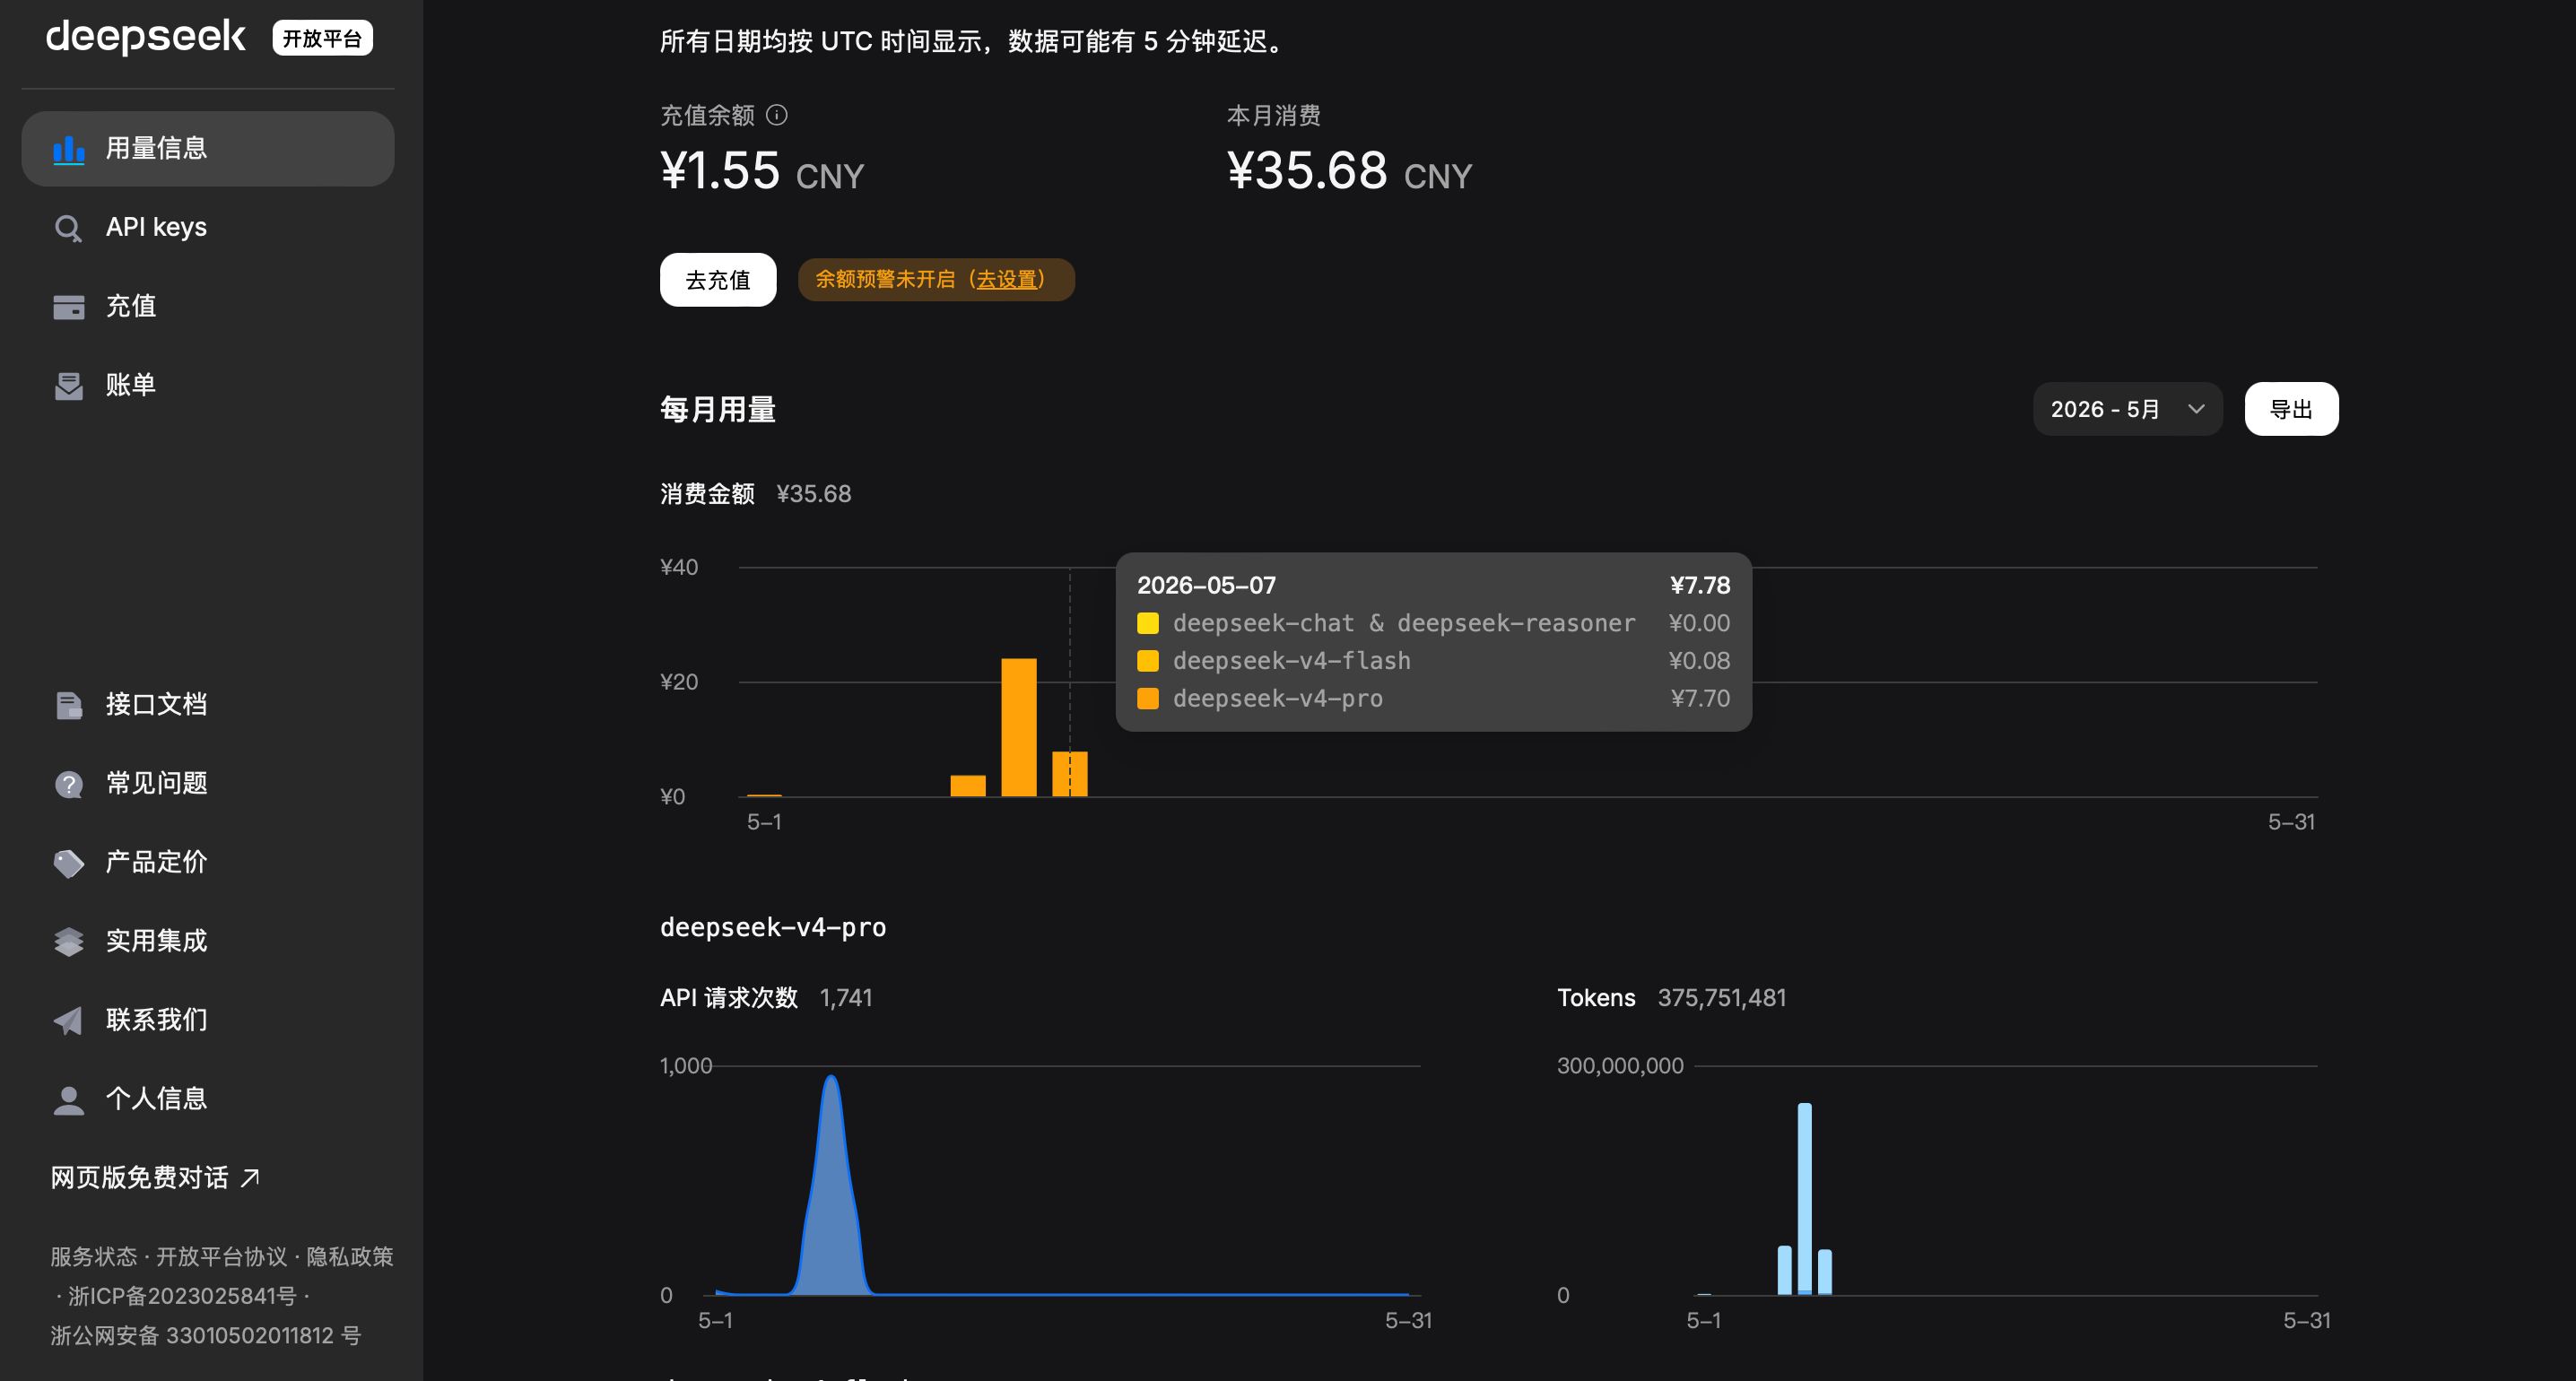The width and height of the screenshot is (2576, 1381).
Task: Click the deepseek-v4-flash legend swatch
Action: coord(1148,661)
